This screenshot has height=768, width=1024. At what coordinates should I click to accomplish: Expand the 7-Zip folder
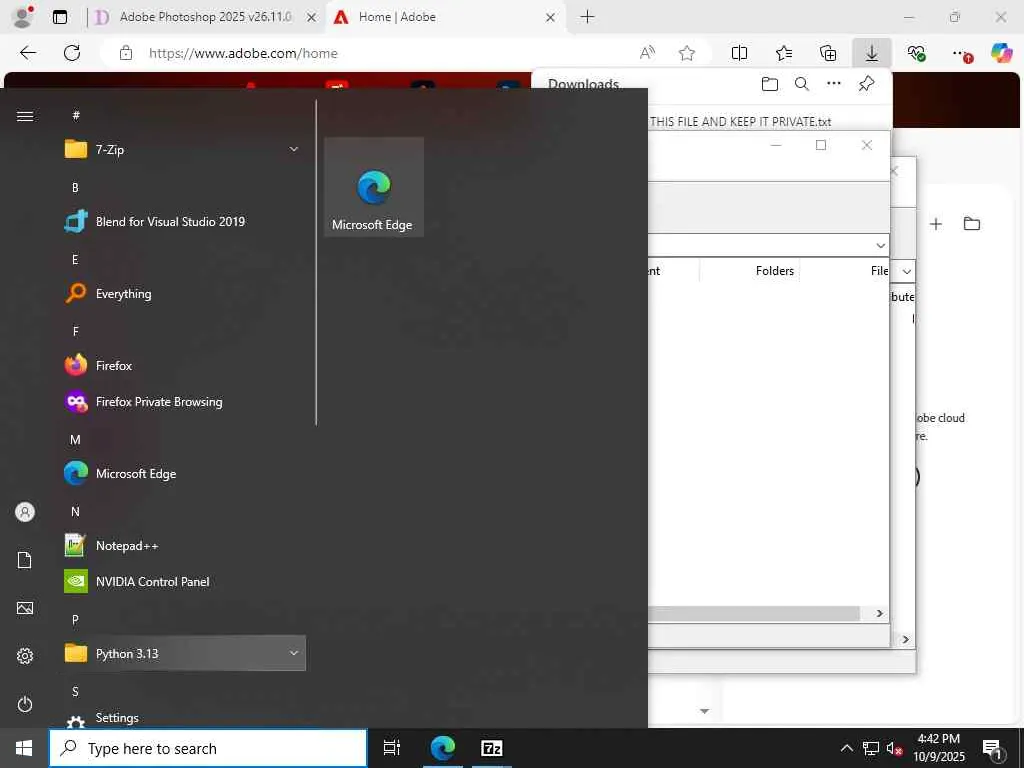[182, 150]
